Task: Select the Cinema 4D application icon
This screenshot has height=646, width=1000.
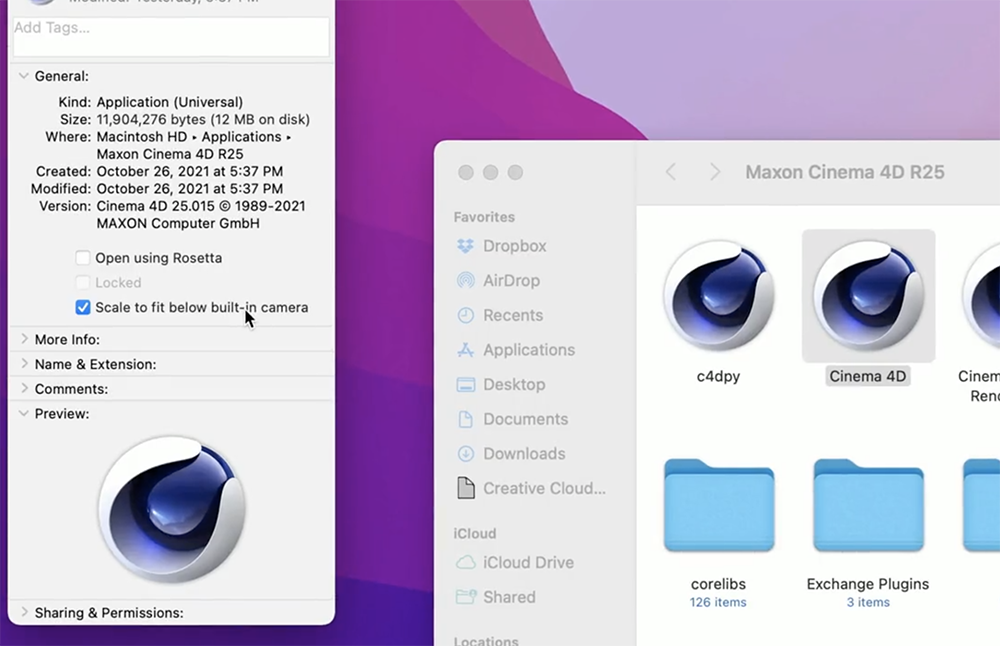Action: click(868, 295)
